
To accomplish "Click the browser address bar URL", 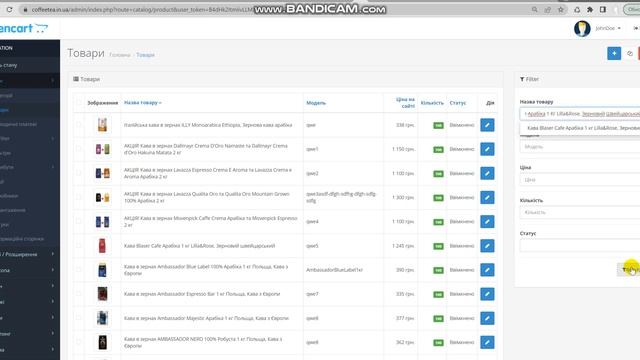I will [x=143, y=9].
